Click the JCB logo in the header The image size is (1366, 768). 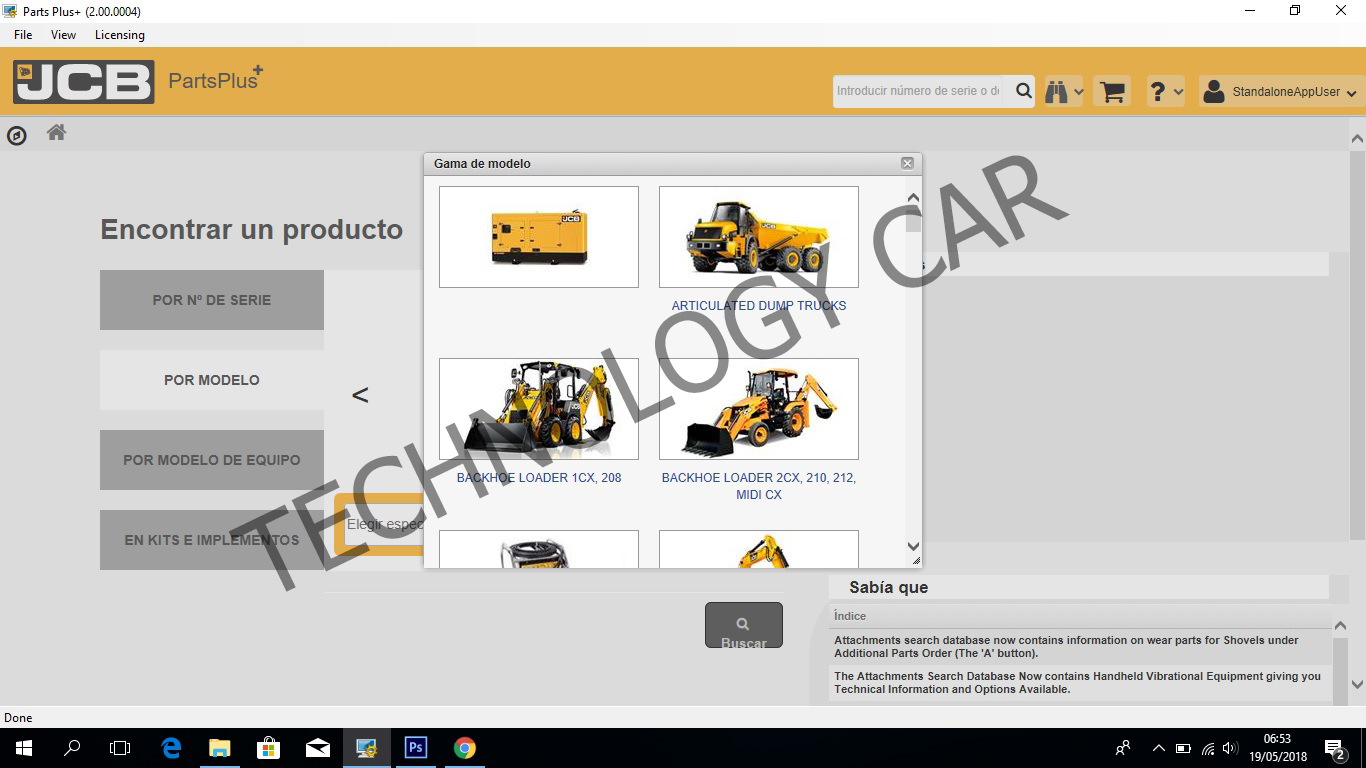coord(84,82)
